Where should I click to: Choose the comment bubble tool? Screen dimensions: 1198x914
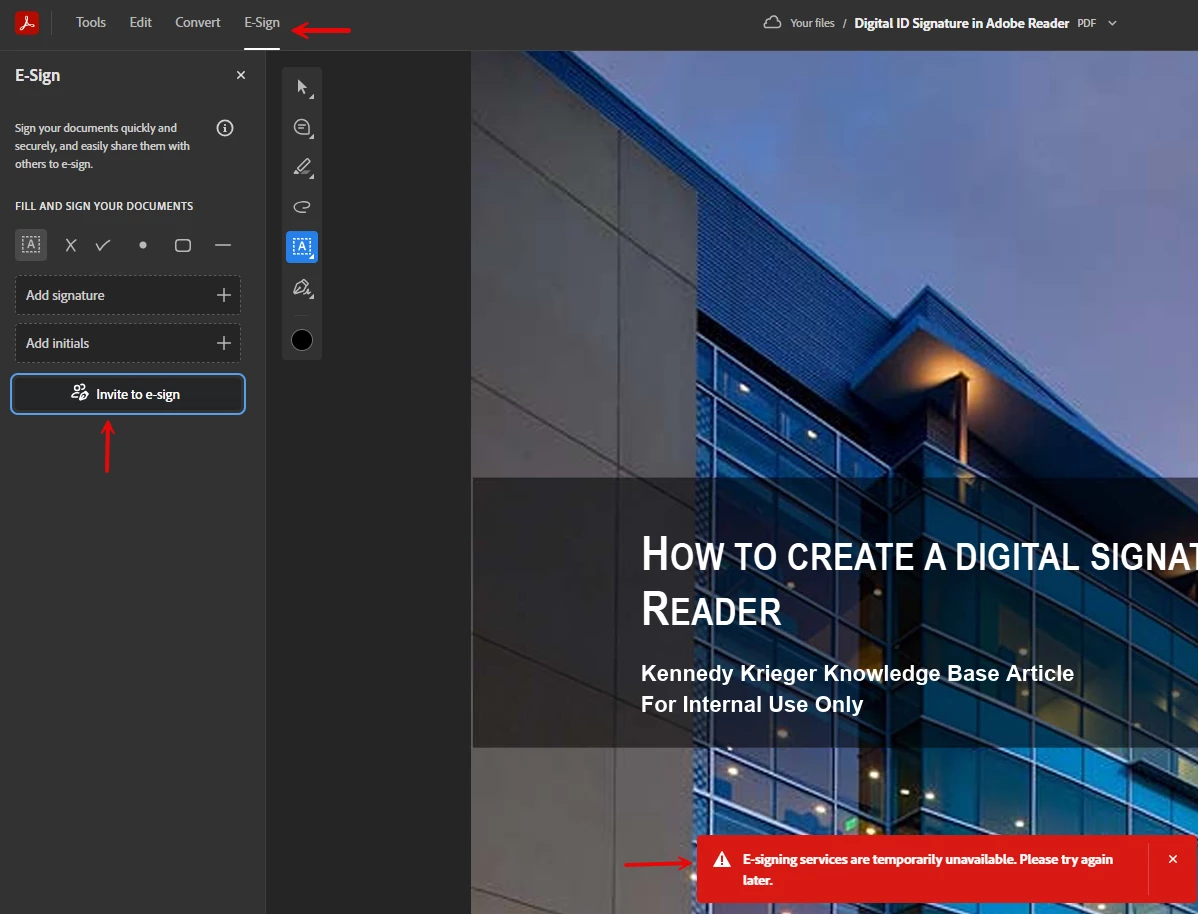[303, 128]
